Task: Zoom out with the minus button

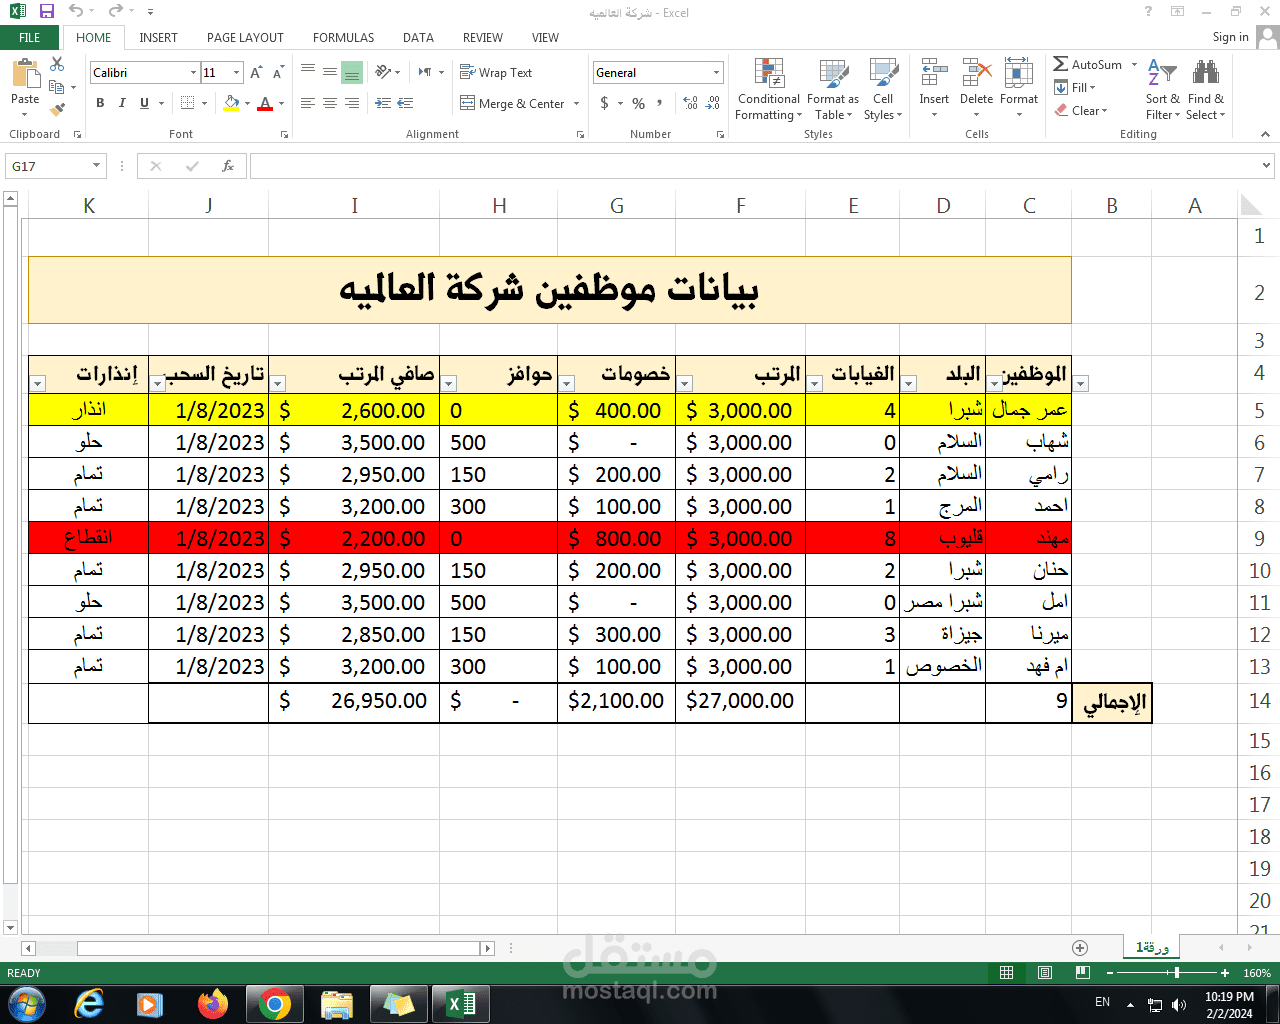Action: point(1110,972)
